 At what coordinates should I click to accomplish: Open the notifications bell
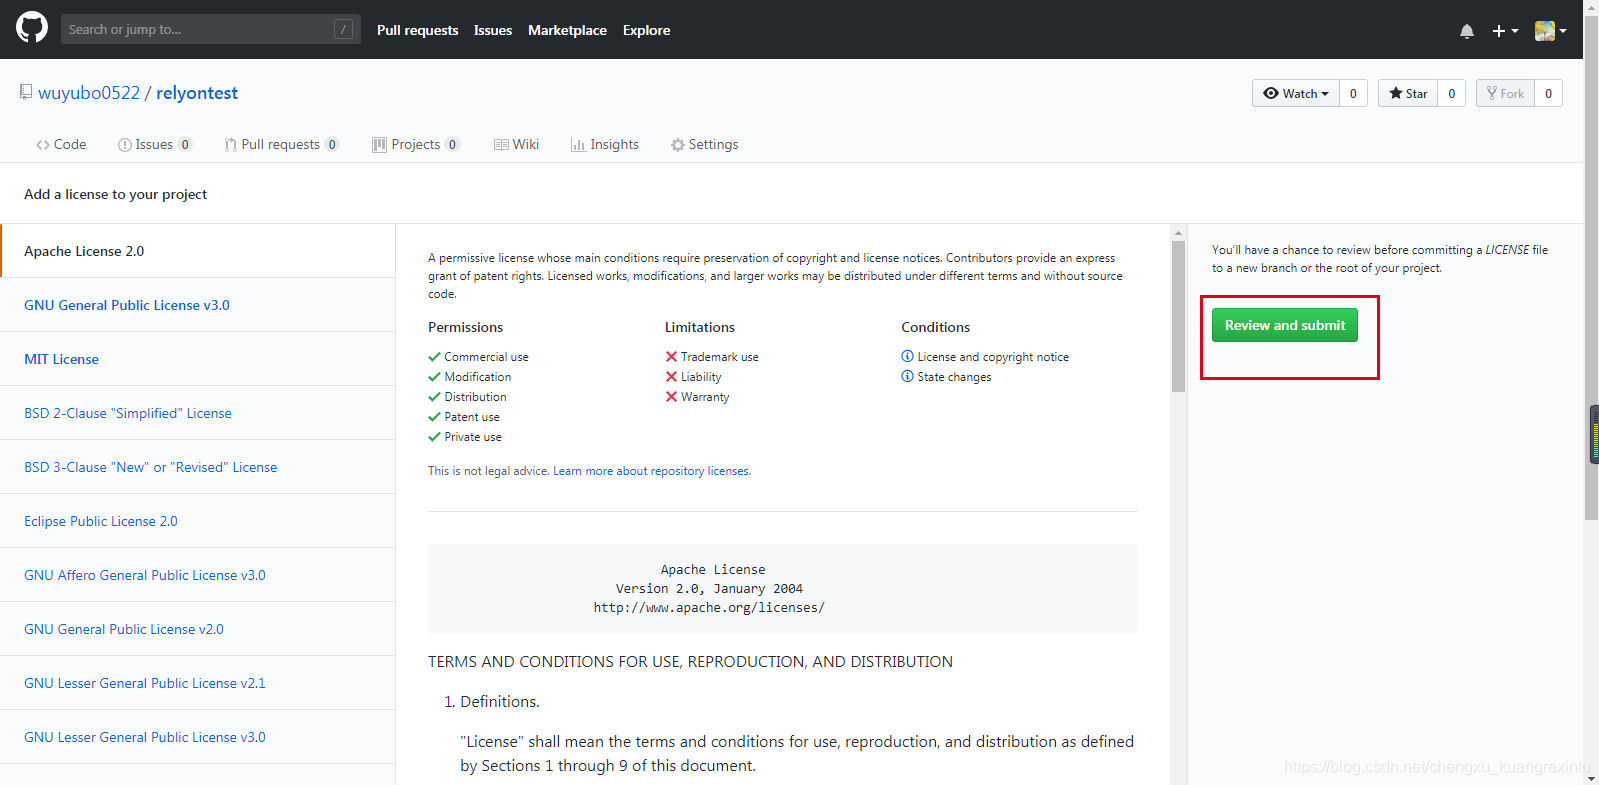pyautogui.click(x=1467, y=31)
